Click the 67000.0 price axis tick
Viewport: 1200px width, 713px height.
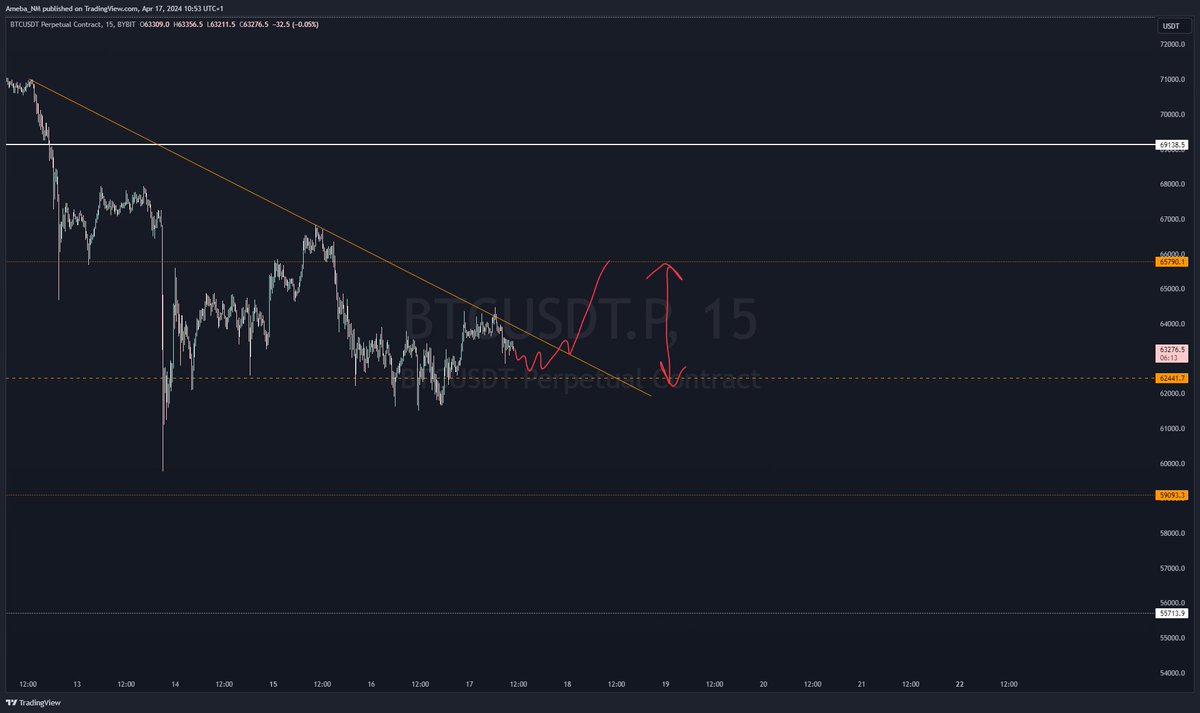1172,219
